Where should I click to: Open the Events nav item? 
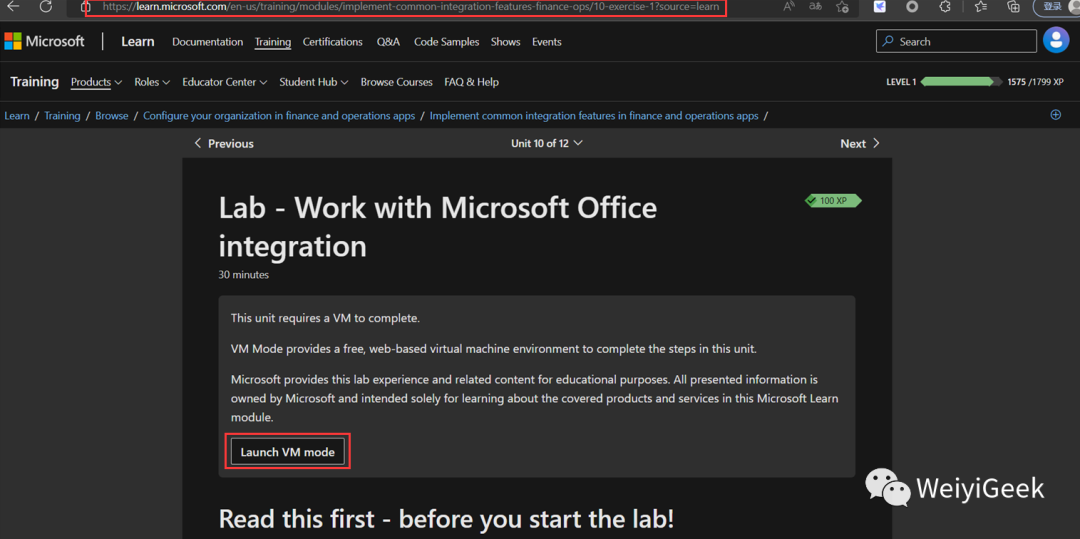pyautogui.click(x=546, y=42)
